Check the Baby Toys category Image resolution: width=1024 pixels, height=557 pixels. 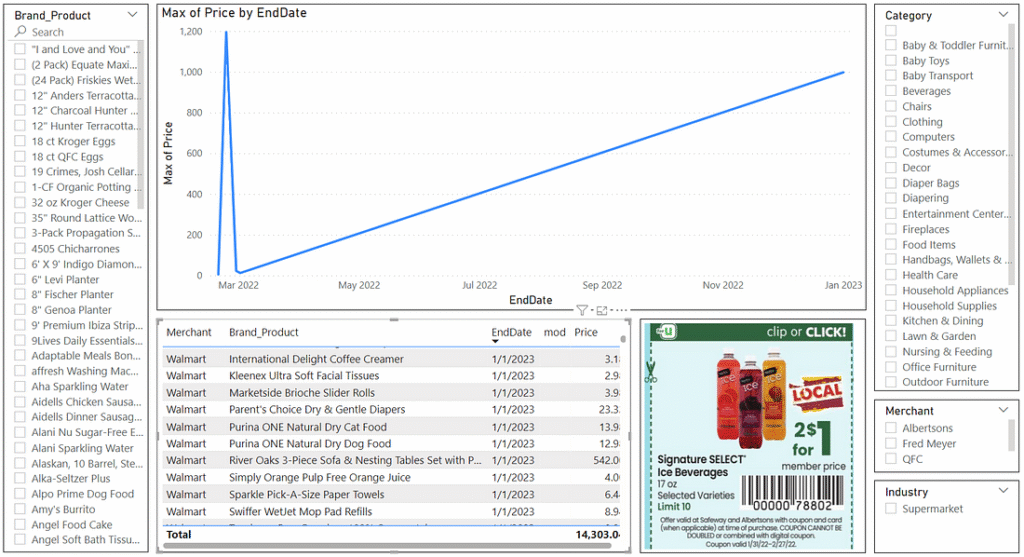891,60
